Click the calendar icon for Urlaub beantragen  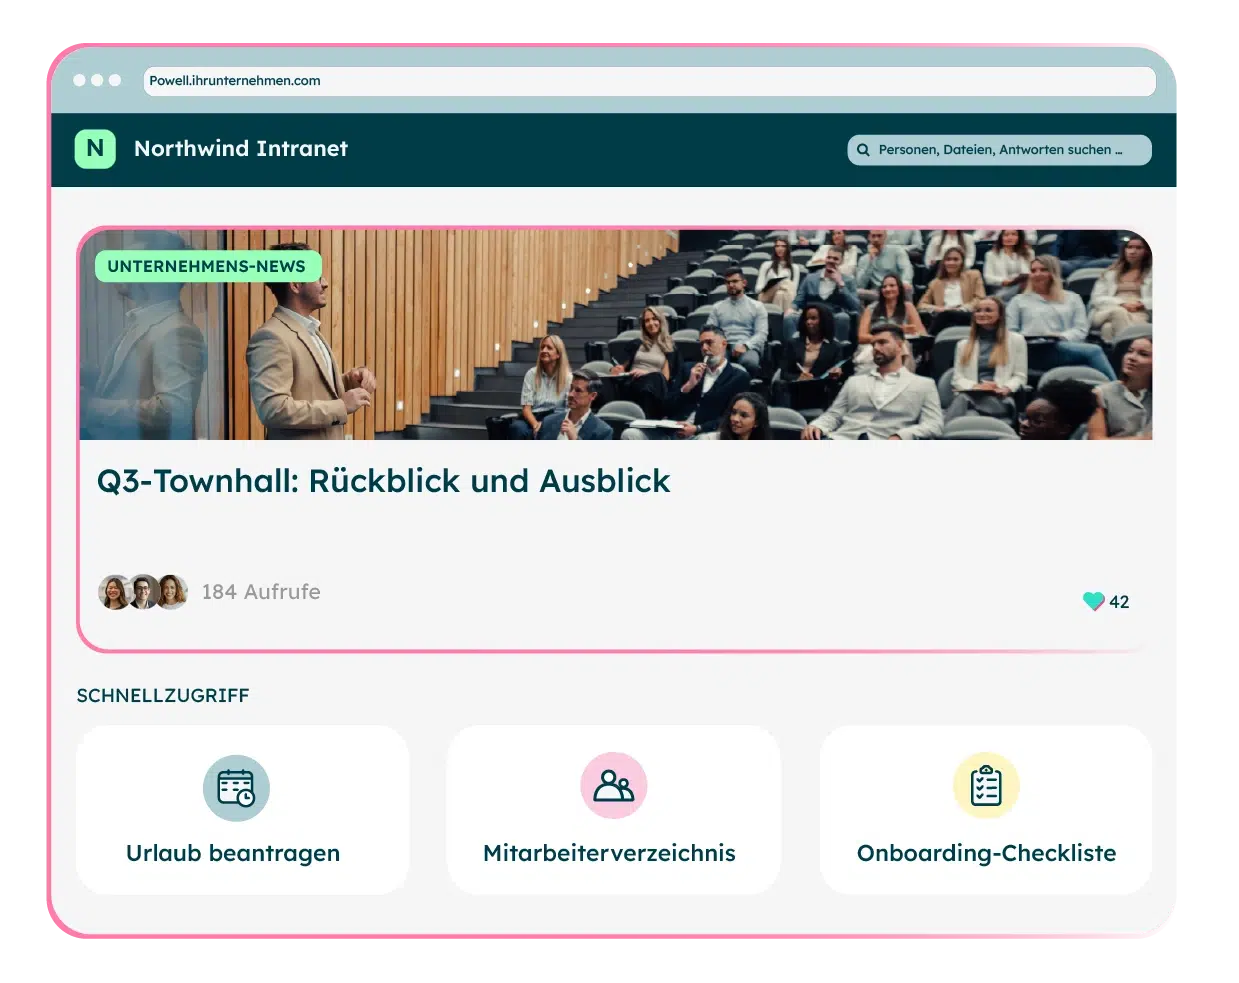click(x=236, y=788)
